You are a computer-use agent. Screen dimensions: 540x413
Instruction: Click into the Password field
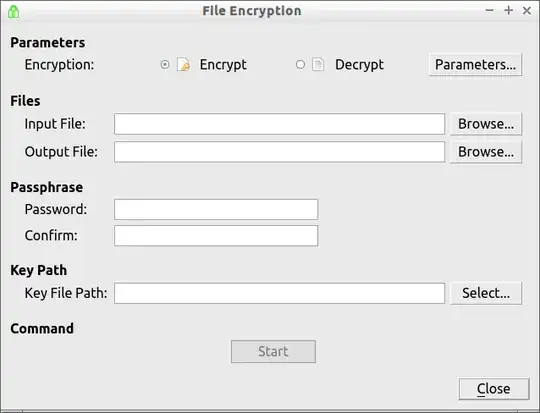click(x=216, y=209)
